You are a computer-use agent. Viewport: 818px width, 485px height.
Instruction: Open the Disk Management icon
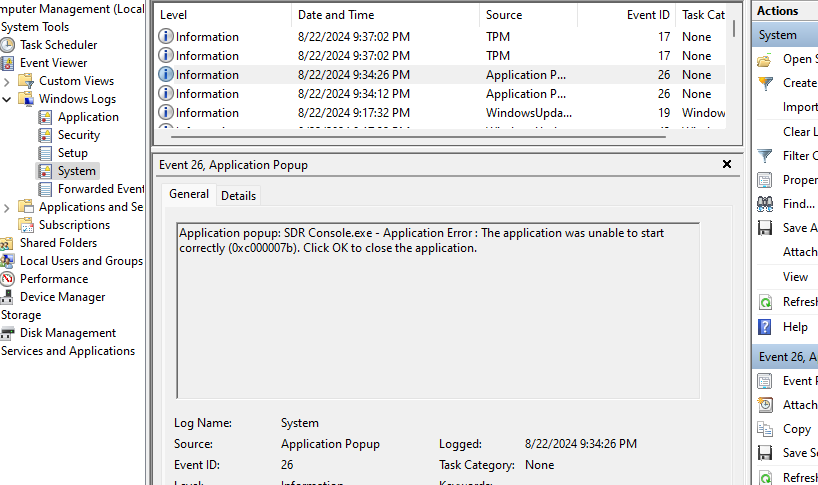[7, 333]
